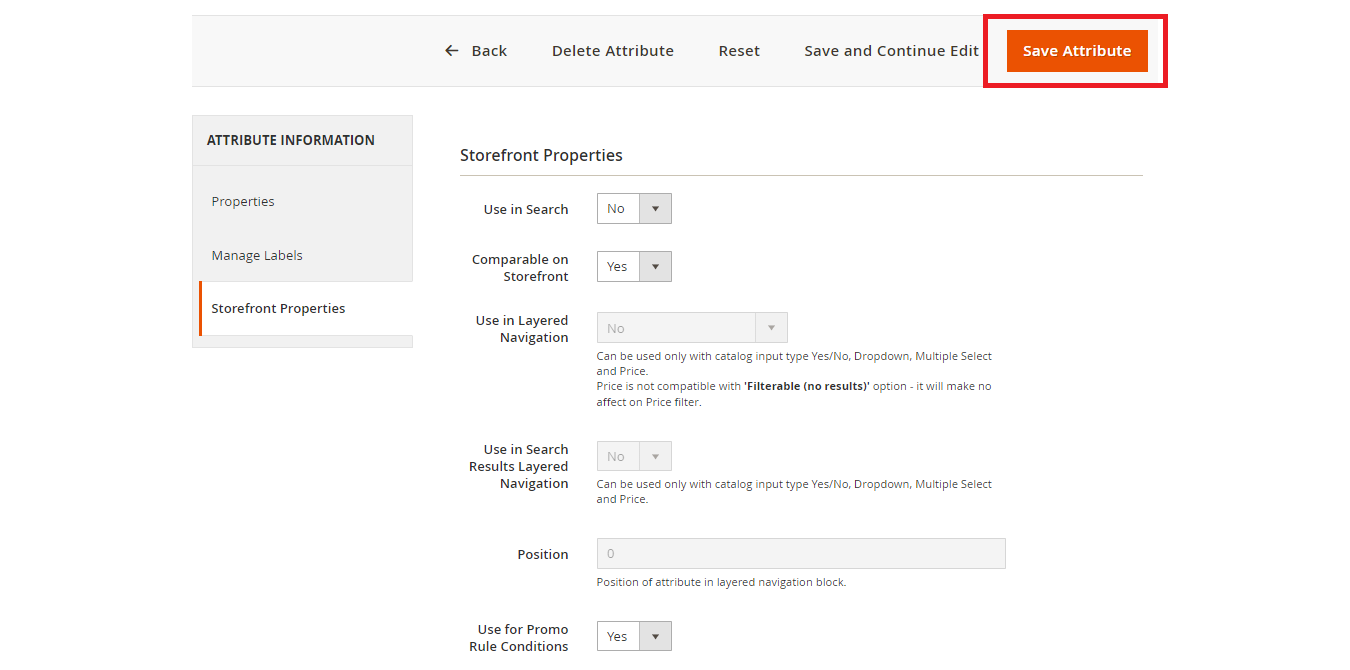The image size is (1350, 670).
Task: Click the Reset button
Action: point(739,51)
